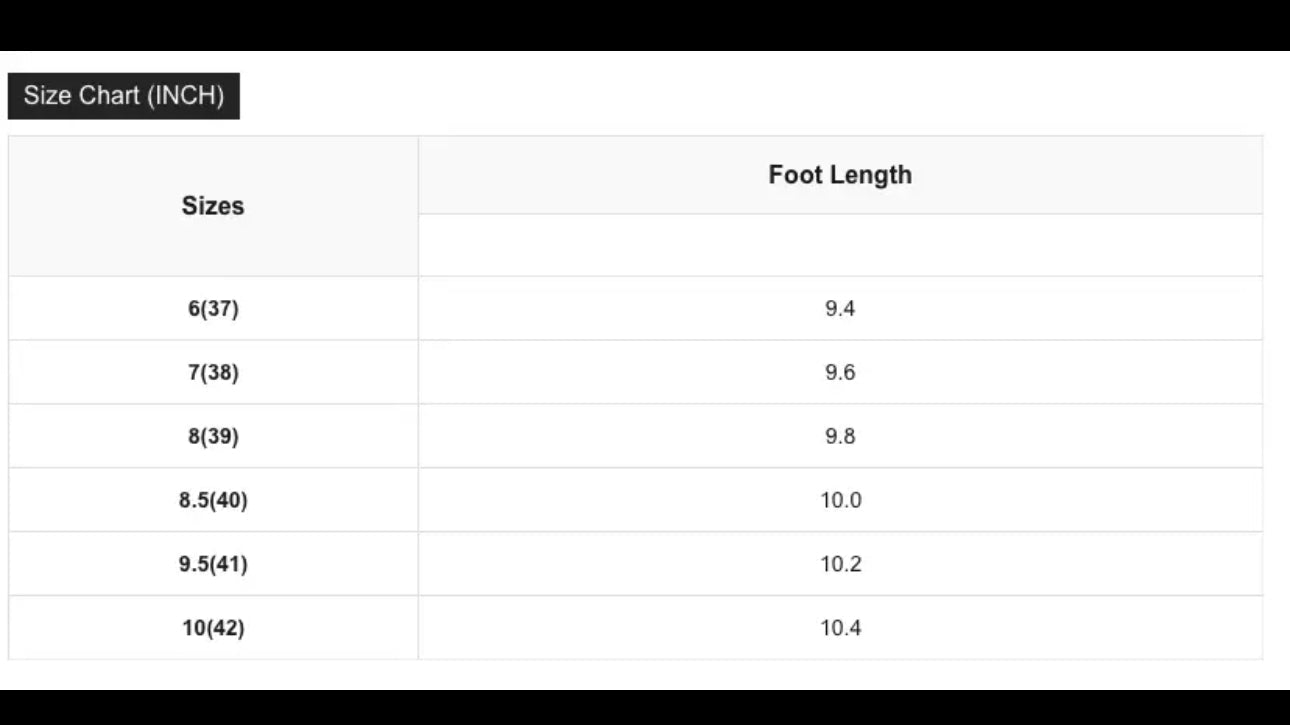Select the Sizes column header

(x=213, y=206)
